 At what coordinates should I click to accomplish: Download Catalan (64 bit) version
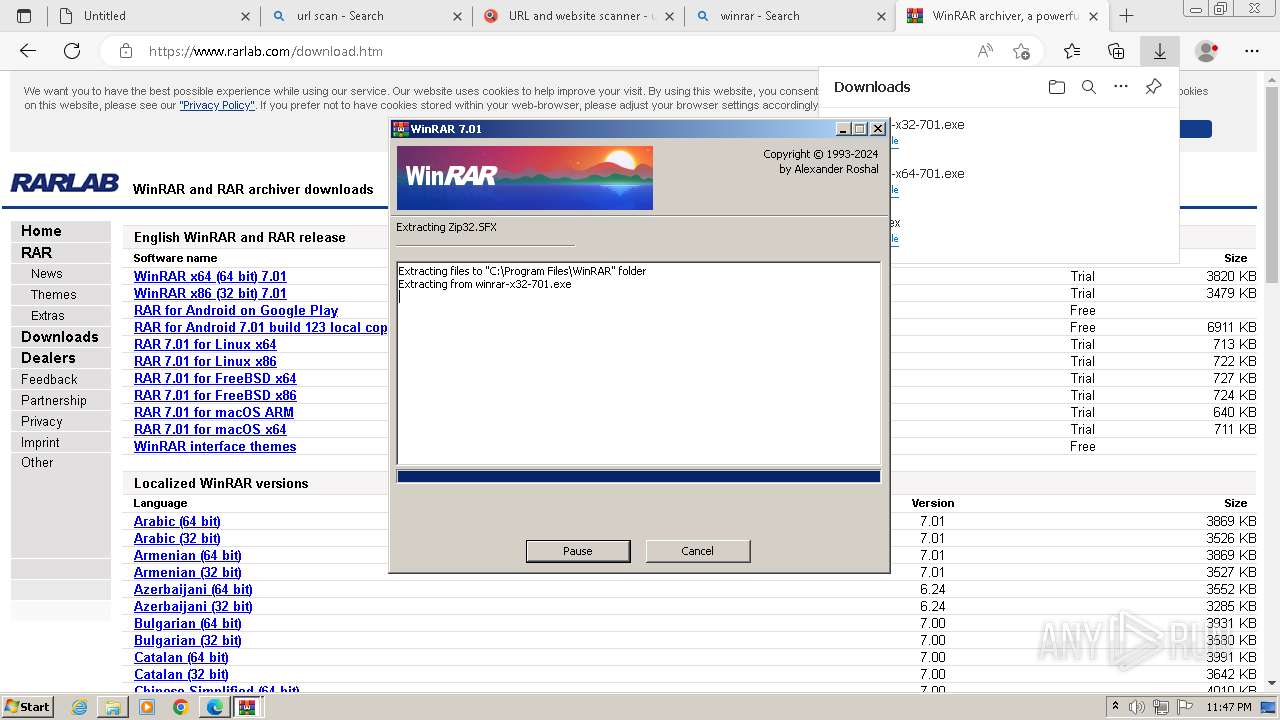coord(181,658)
